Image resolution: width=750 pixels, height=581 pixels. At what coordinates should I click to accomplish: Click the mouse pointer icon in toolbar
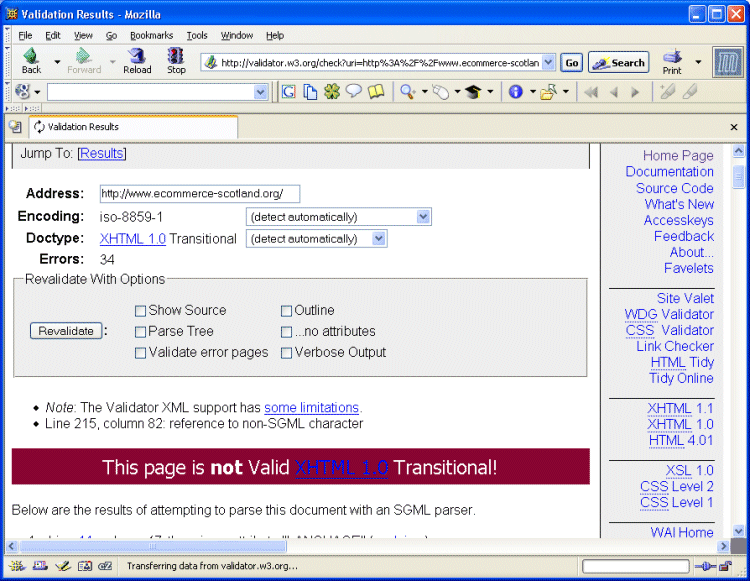[x=441, y=92]
